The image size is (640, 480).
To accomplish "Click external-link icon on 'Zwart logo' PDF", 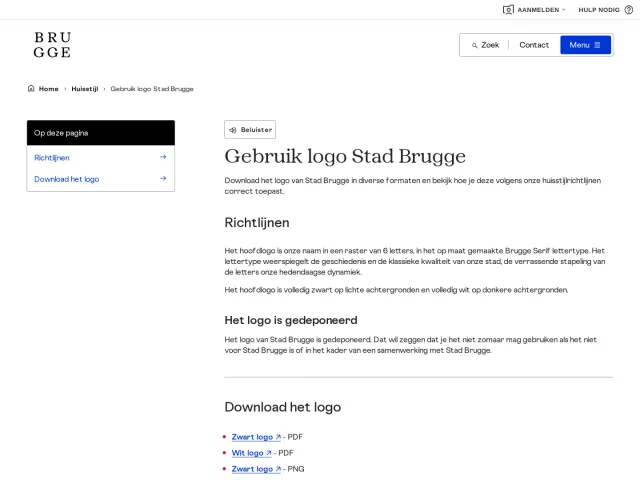I will pyautogui.click(x=278, y=437).
